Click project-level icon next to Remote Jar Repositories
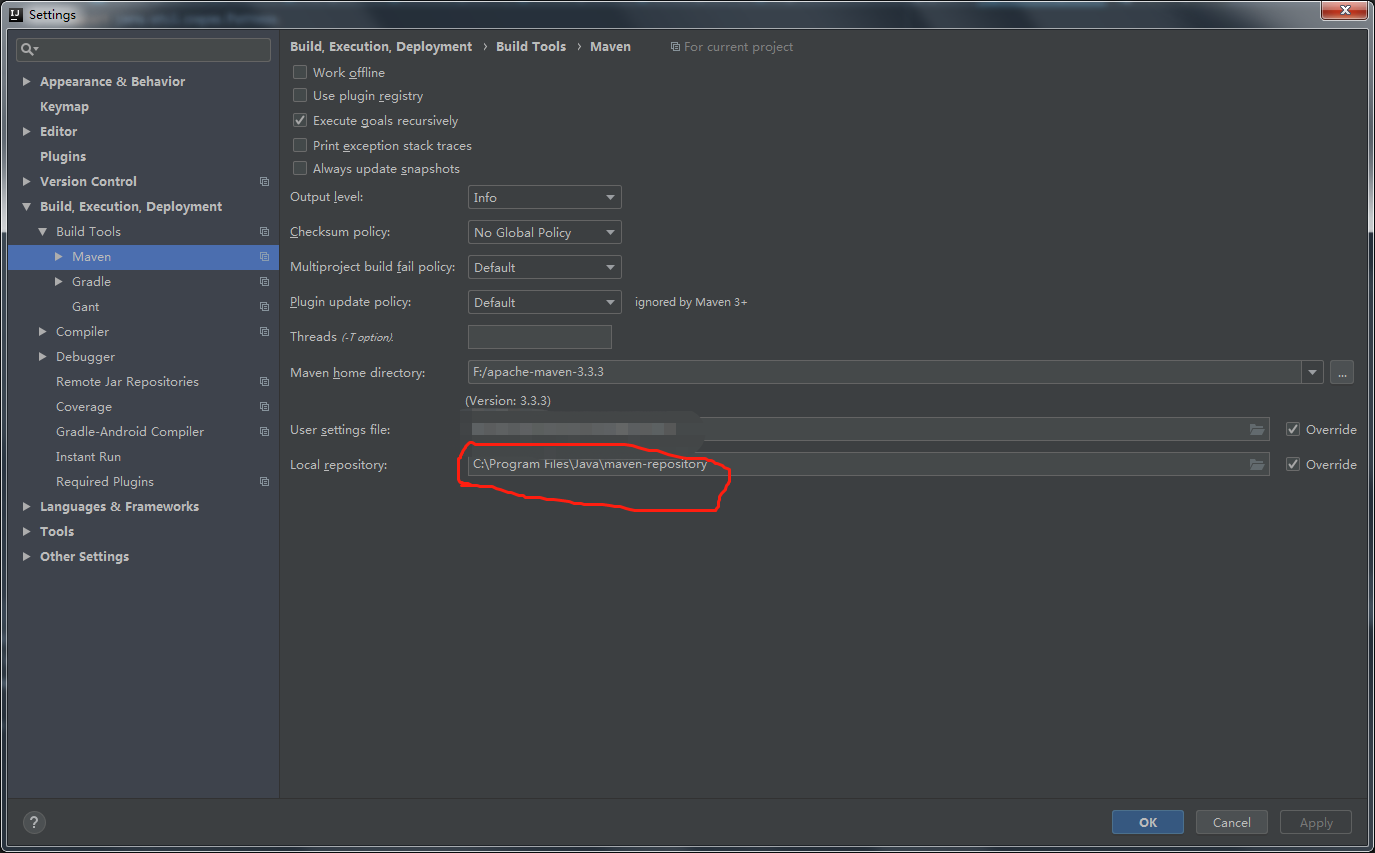This screenshot has width=1375, height=853. click(x=264, y=382)
